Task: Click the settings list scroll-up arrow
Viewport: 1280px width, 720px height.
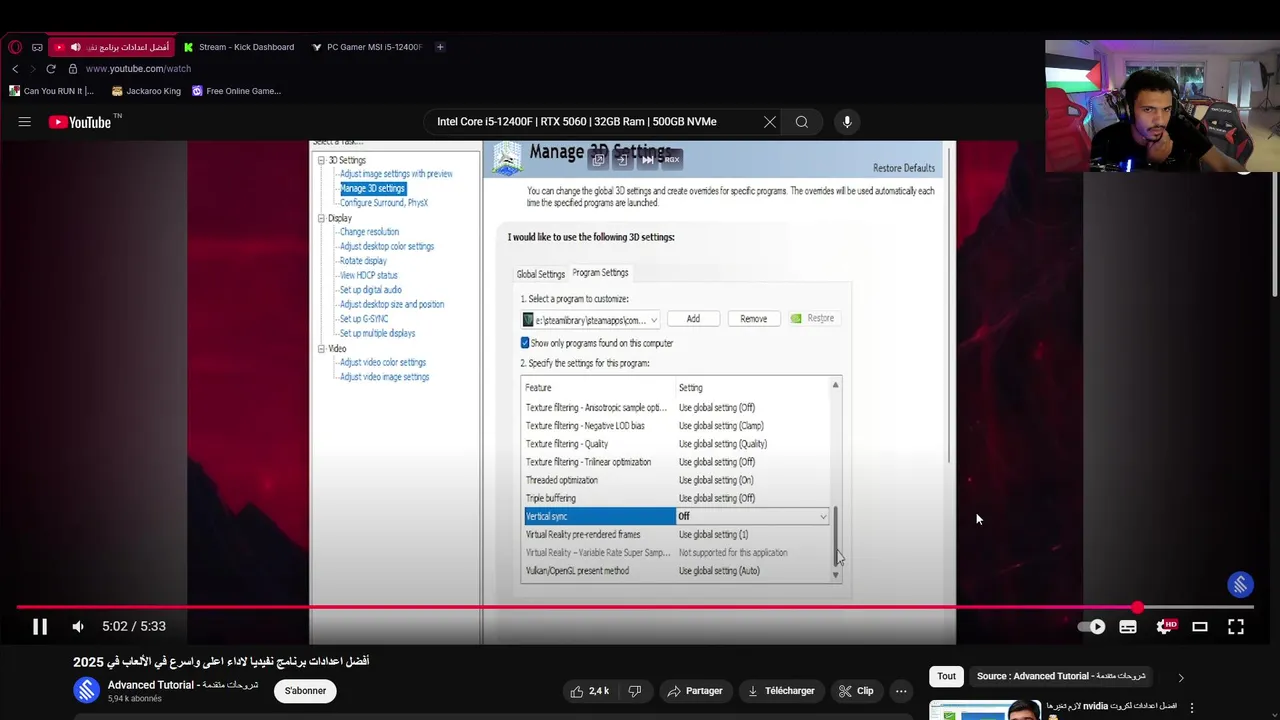Action: pyautogui.click(x=835, y=385)
